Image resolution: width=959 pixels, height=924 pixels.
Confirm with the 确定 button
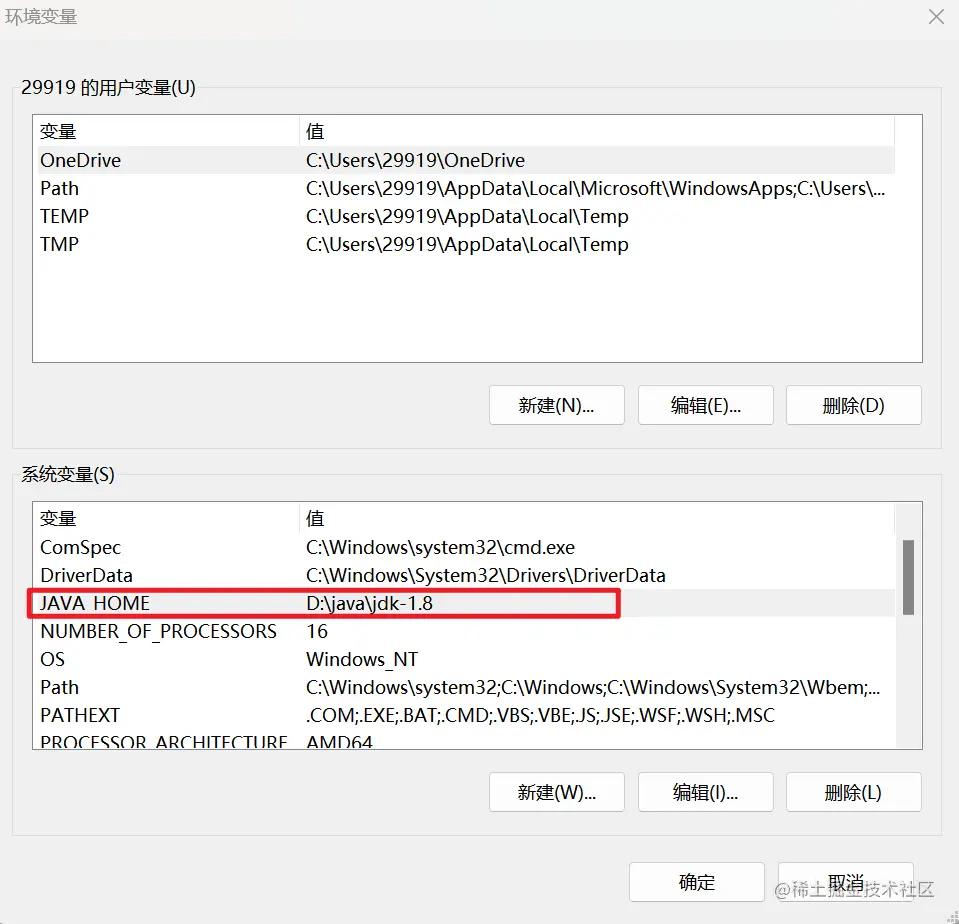tap(697, 882)
